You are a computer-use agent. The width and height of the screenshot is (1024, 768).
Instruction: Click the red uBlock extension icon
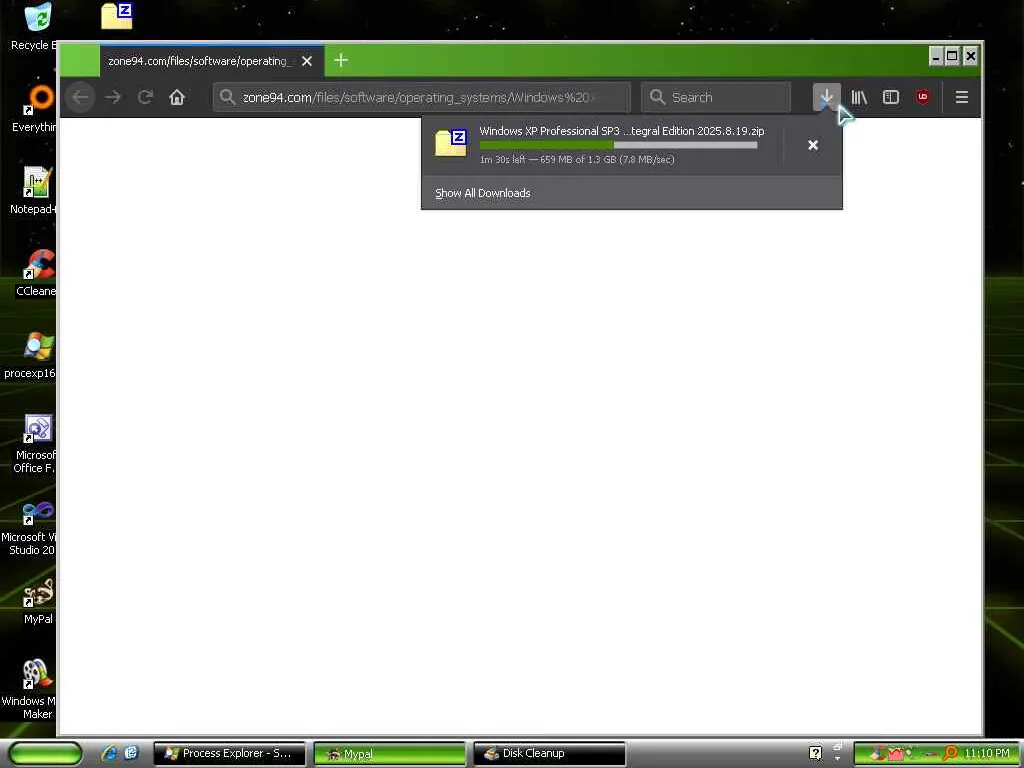[923, 97]
